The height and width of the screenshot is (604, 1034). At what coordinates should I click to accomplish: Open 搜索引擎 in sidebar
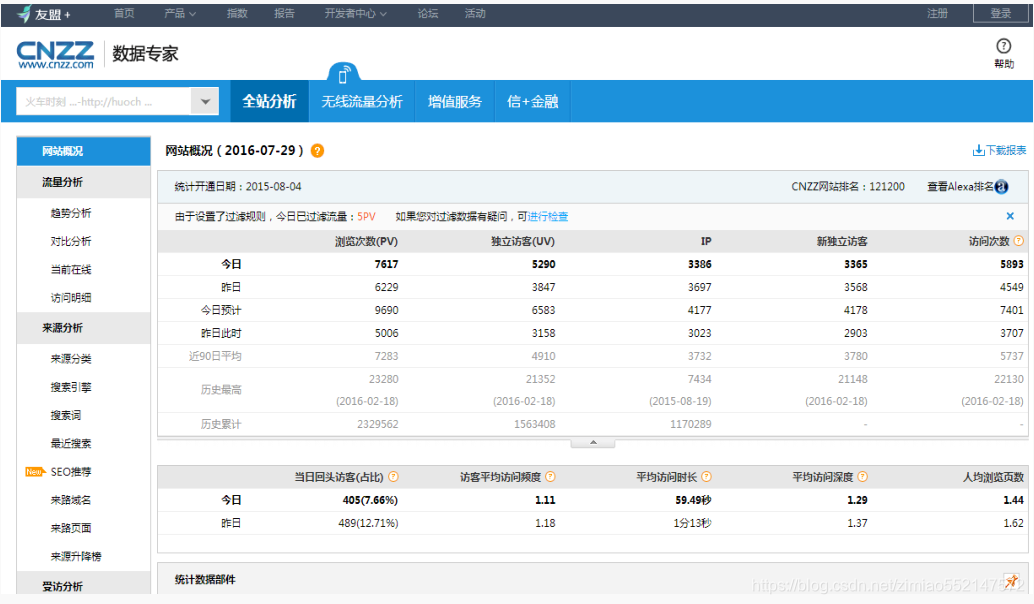(71, 387)
